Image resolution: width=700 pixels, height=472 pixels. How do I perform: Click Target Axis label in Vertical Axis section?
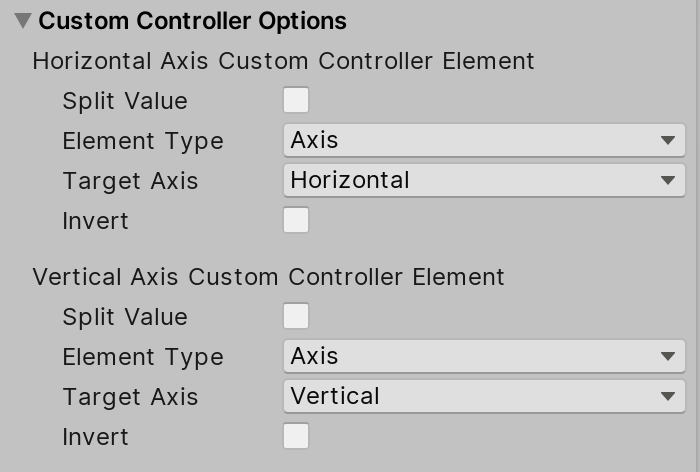[x=130, y=397]
